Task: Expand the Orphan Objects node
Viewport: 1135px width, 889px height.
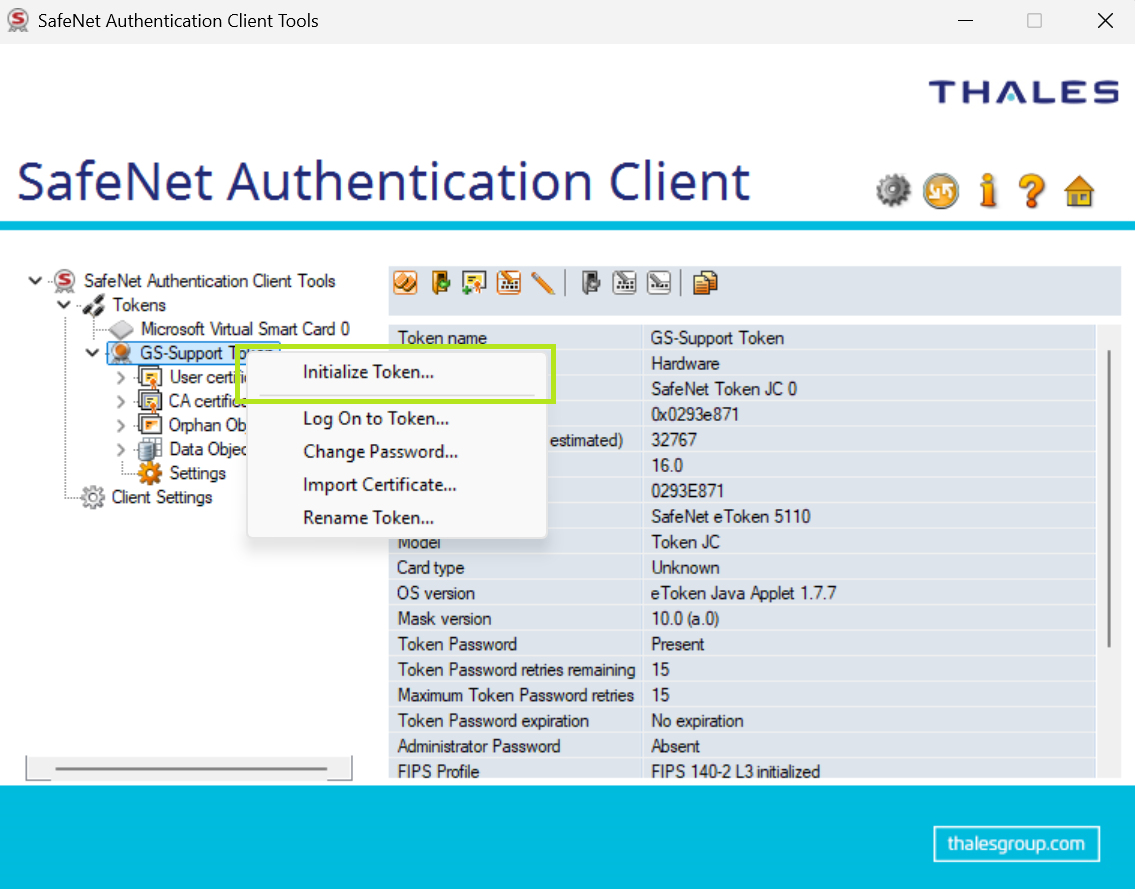Action: 121,425
